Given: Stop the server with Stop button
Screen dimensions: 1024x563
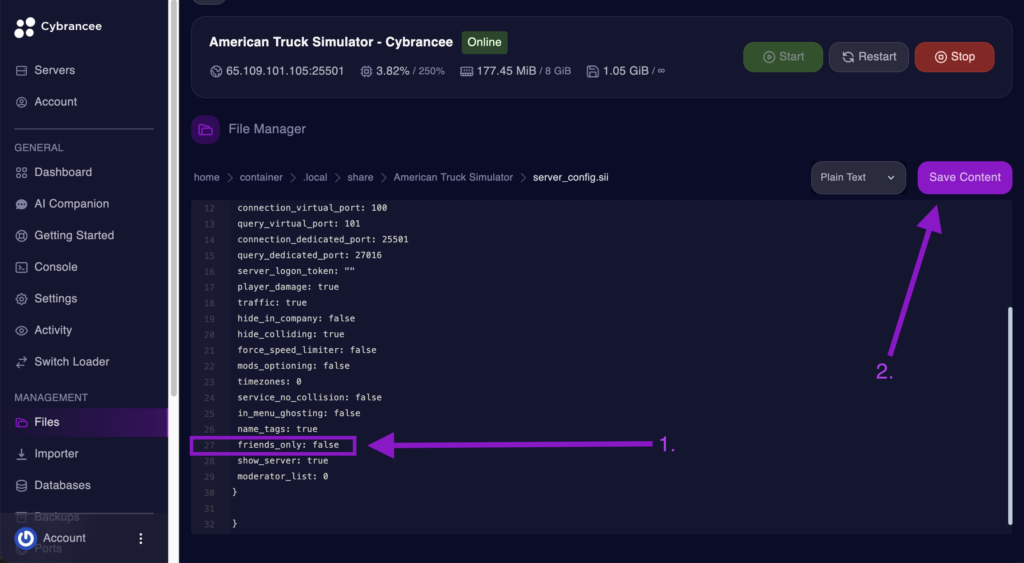Looking at the screenshot, I should (x=954, y=57).
